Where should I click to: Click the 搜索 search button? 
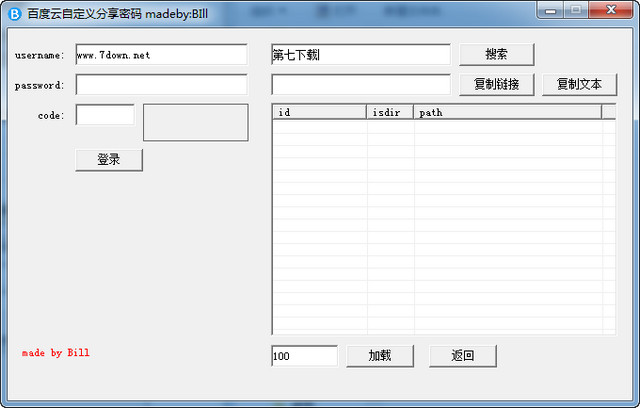tap(497, 54)
